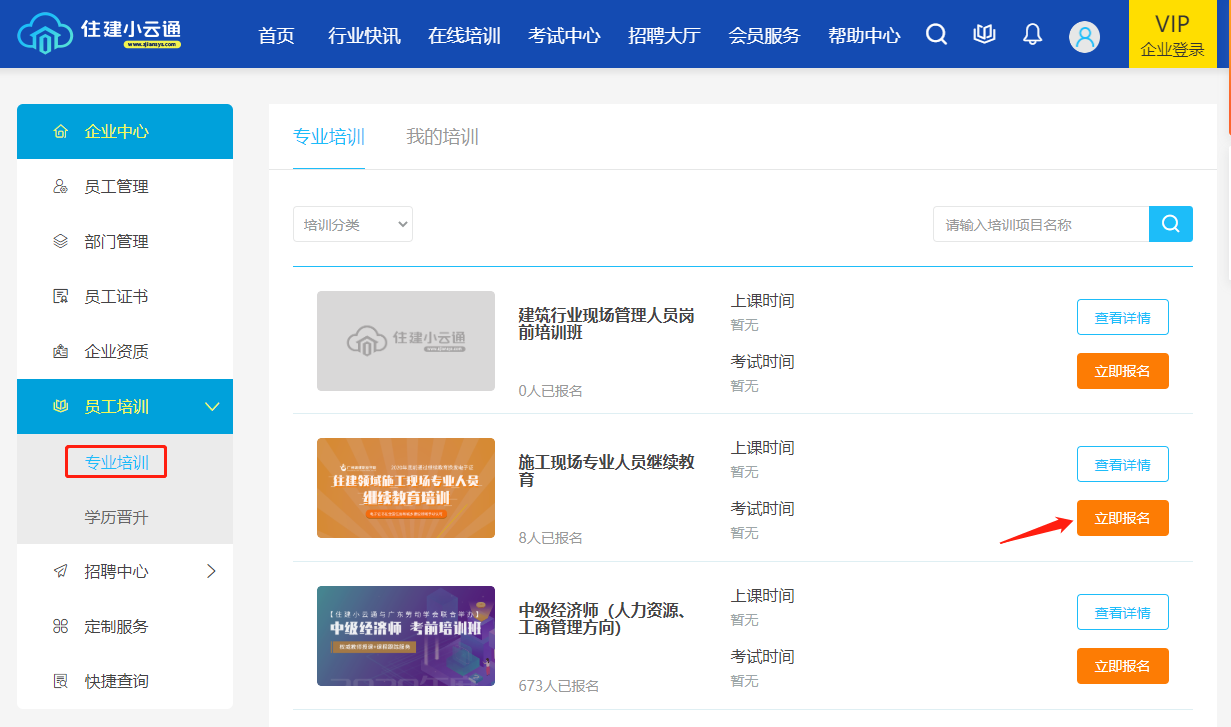This screenshot has height=727, width=1231.
Task: Click 立即报名 for 施工现场专业人员继续教育
Action: pos(1122,518)
